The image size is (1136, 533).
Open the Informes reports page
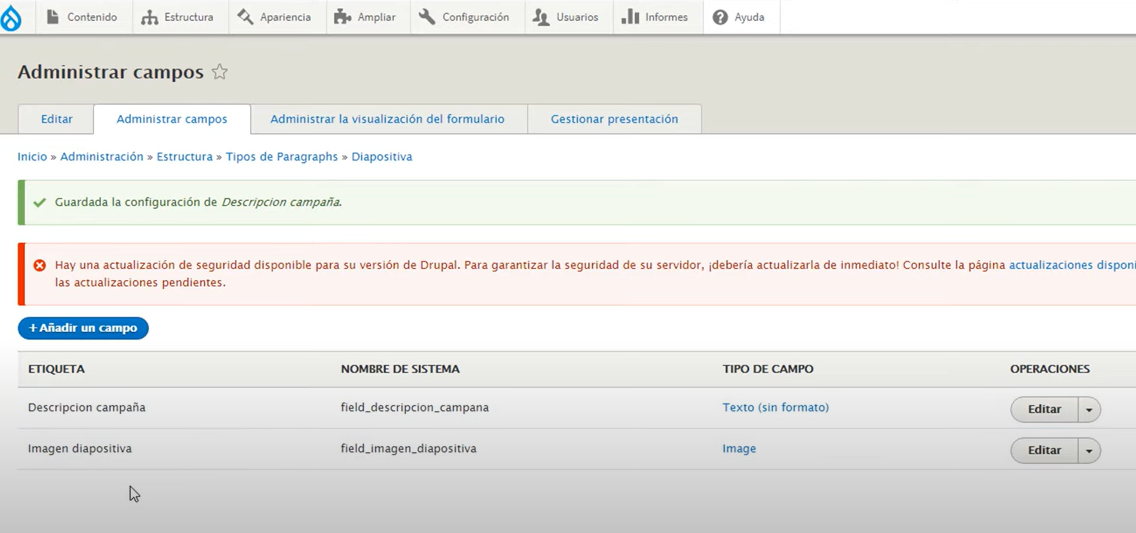coord(657,17)
